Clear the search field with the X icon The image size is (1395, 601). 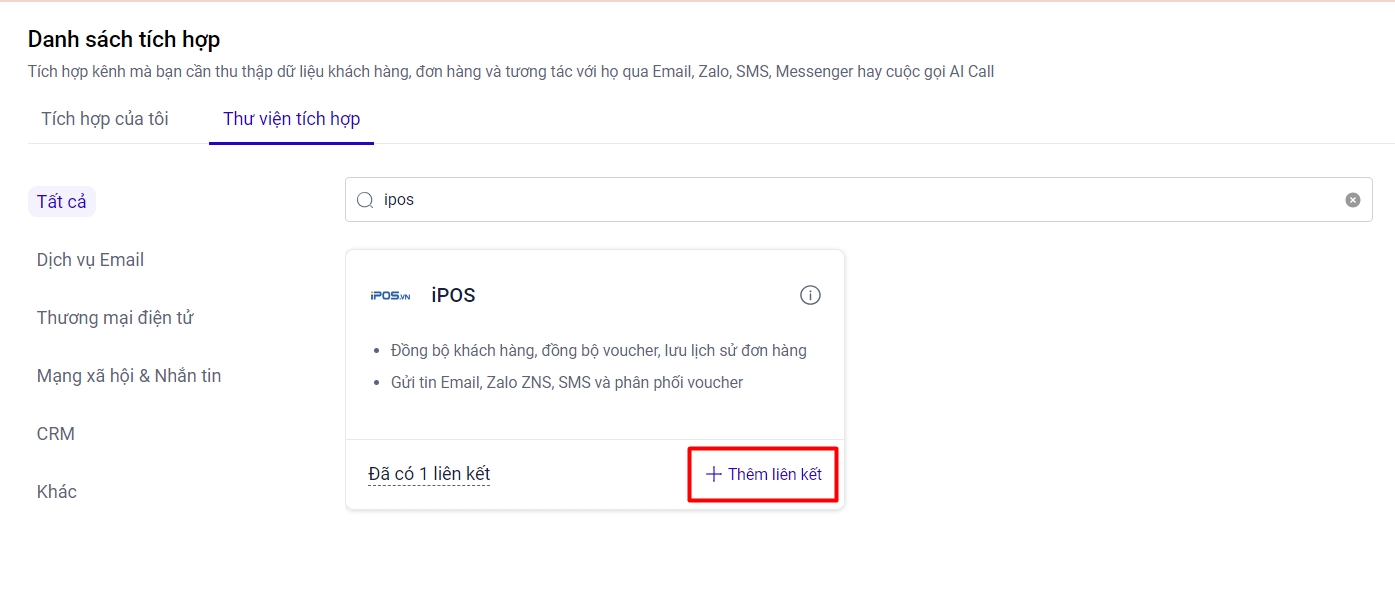(x=1352, y=200)
